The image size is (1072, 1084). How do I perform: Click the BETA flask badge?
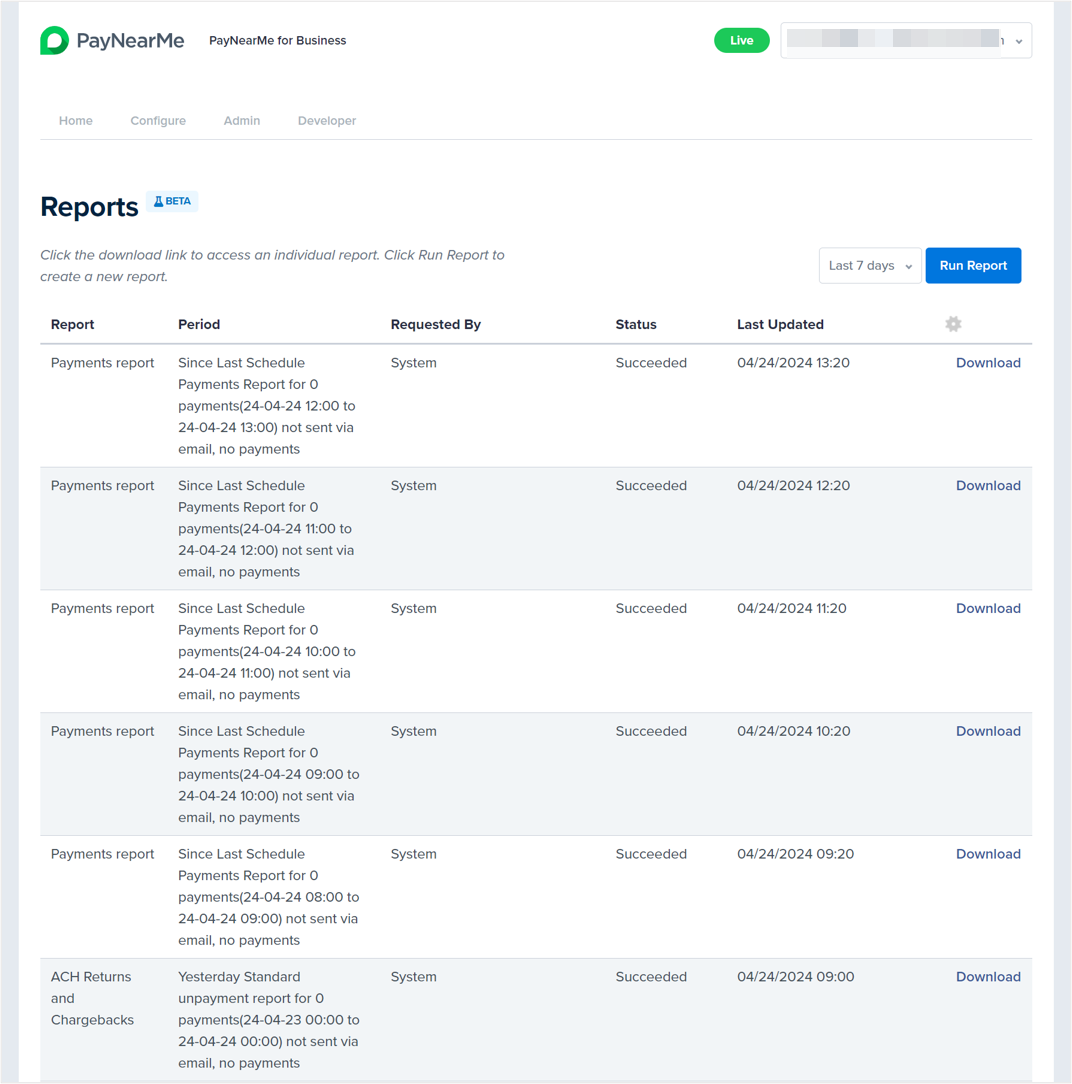coord(172,201)
